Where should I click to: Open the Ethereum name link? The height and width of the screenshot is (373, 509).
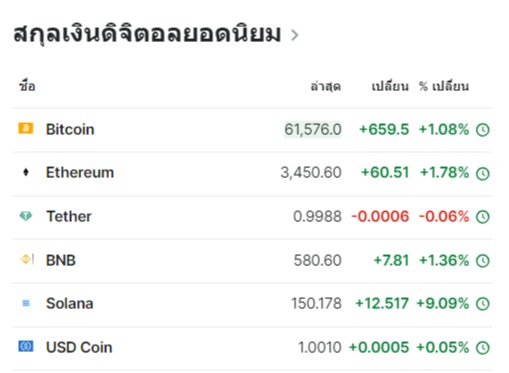coord(80,173)
